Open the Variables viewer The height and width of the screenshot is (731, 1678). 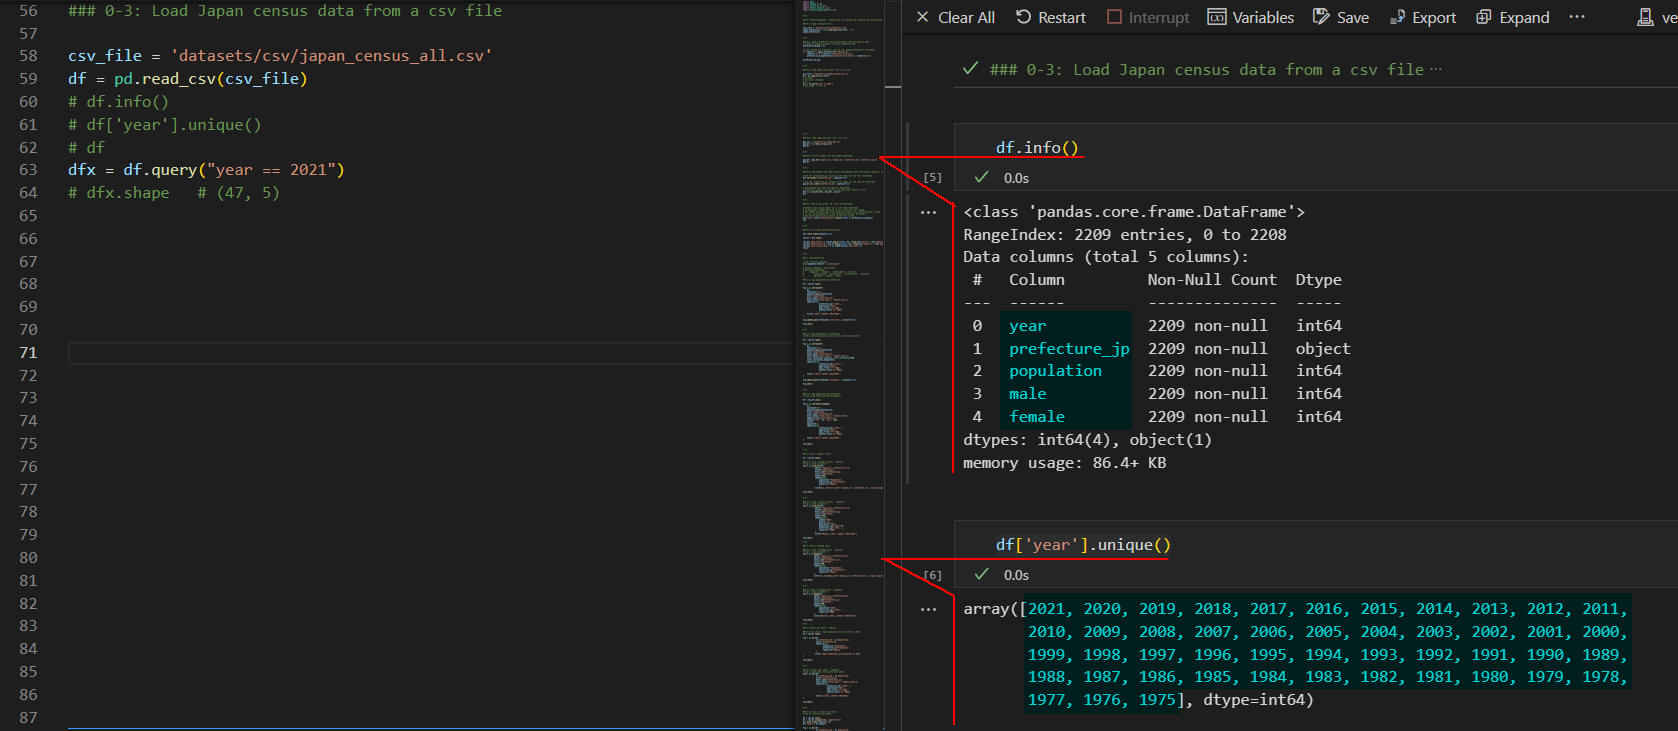(1250, 17)
